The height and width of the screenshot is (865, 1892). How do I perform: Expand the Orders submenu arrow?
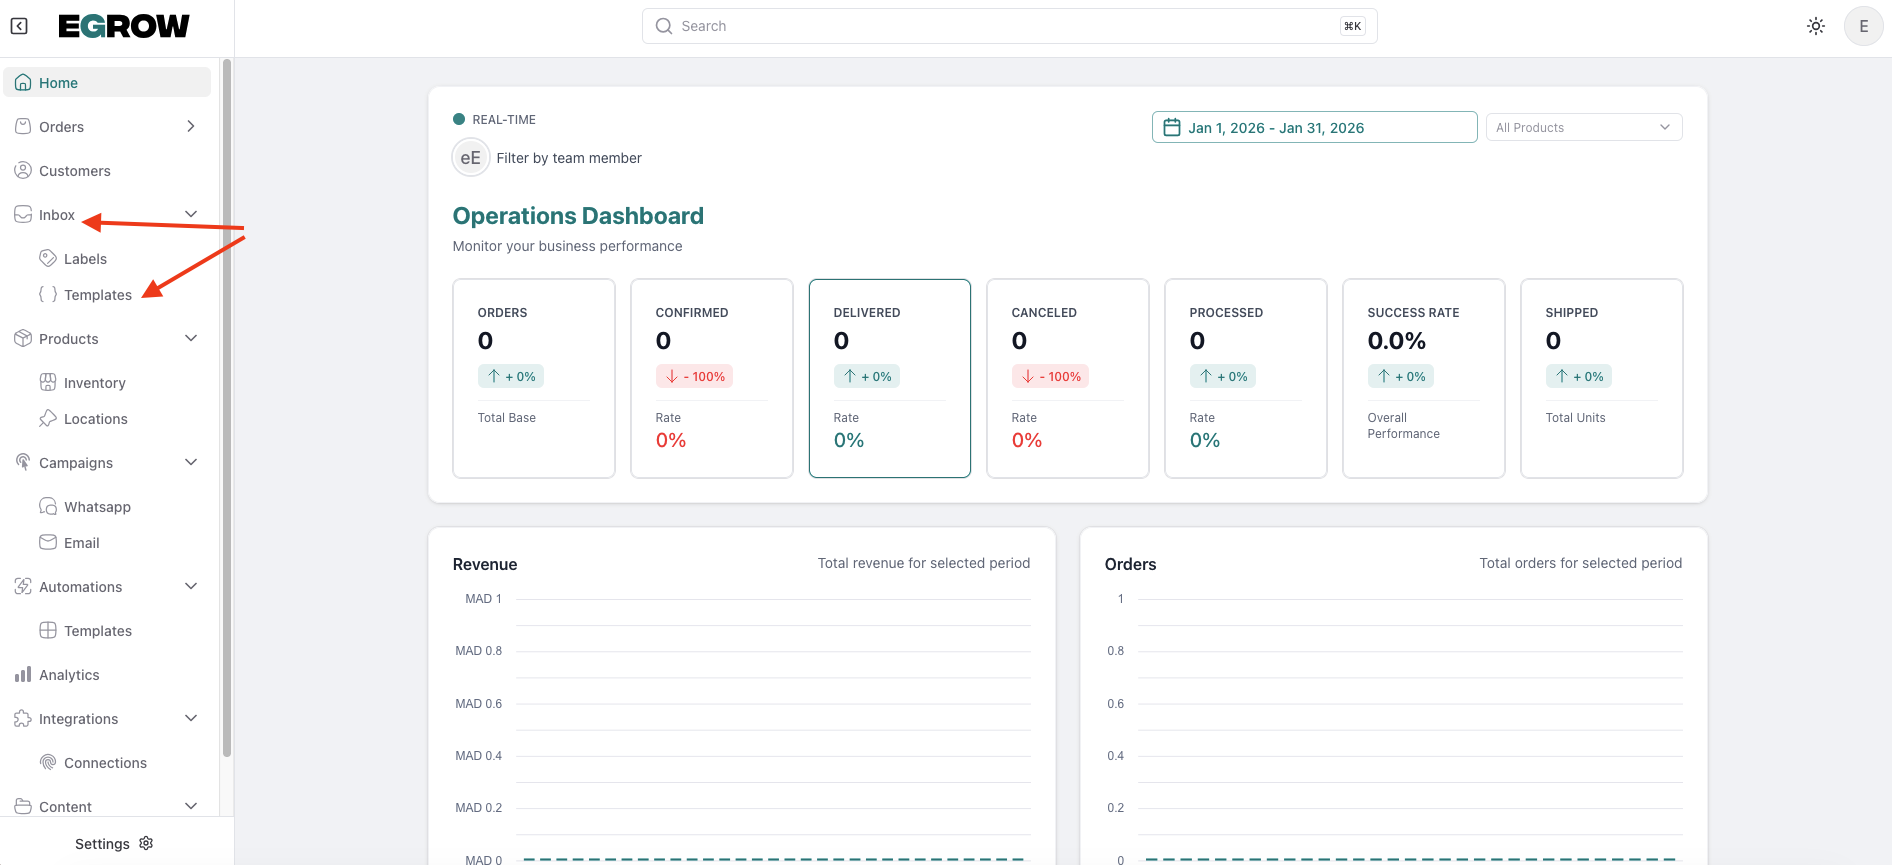pyautogui.click(x=191, y=127)
